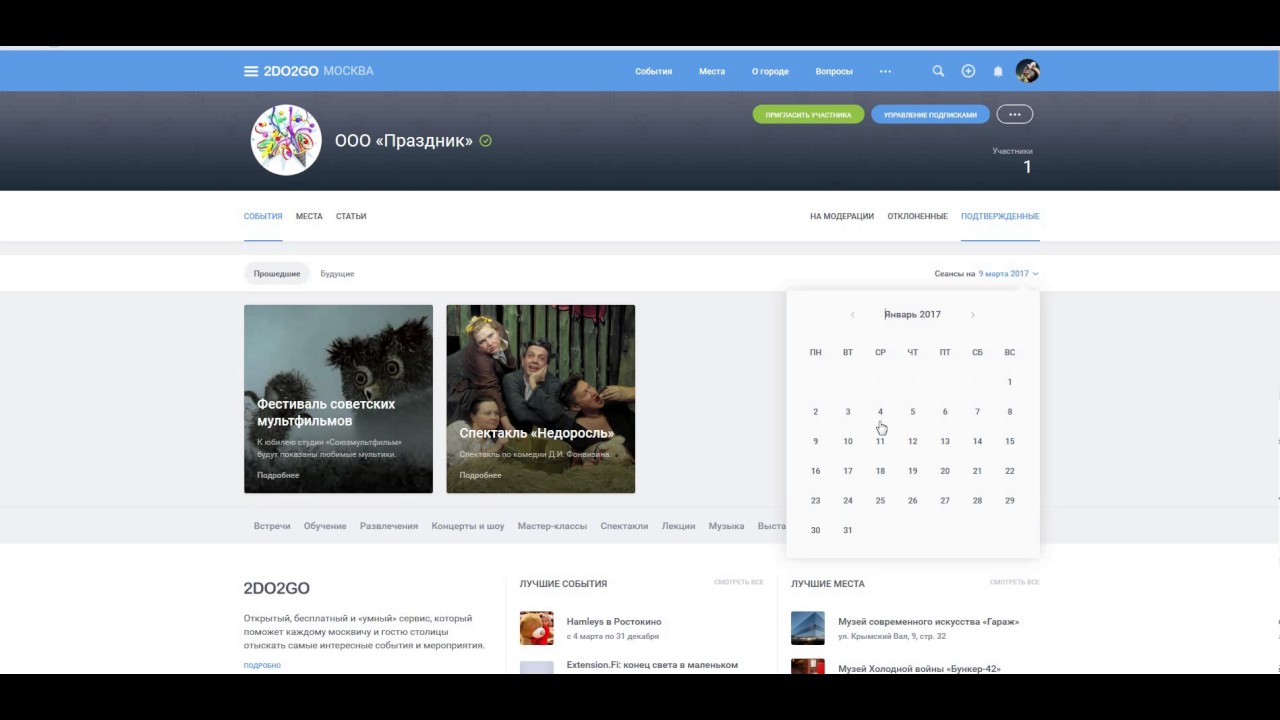Select the Спектакли category
1280x720 pixels.
[624, 526]
